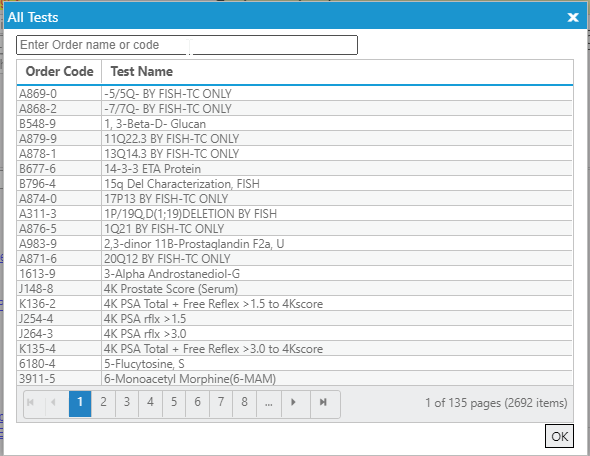Show more page numbers via ellipsis
This screenshot has height=456, width=590.
(269, 403)
